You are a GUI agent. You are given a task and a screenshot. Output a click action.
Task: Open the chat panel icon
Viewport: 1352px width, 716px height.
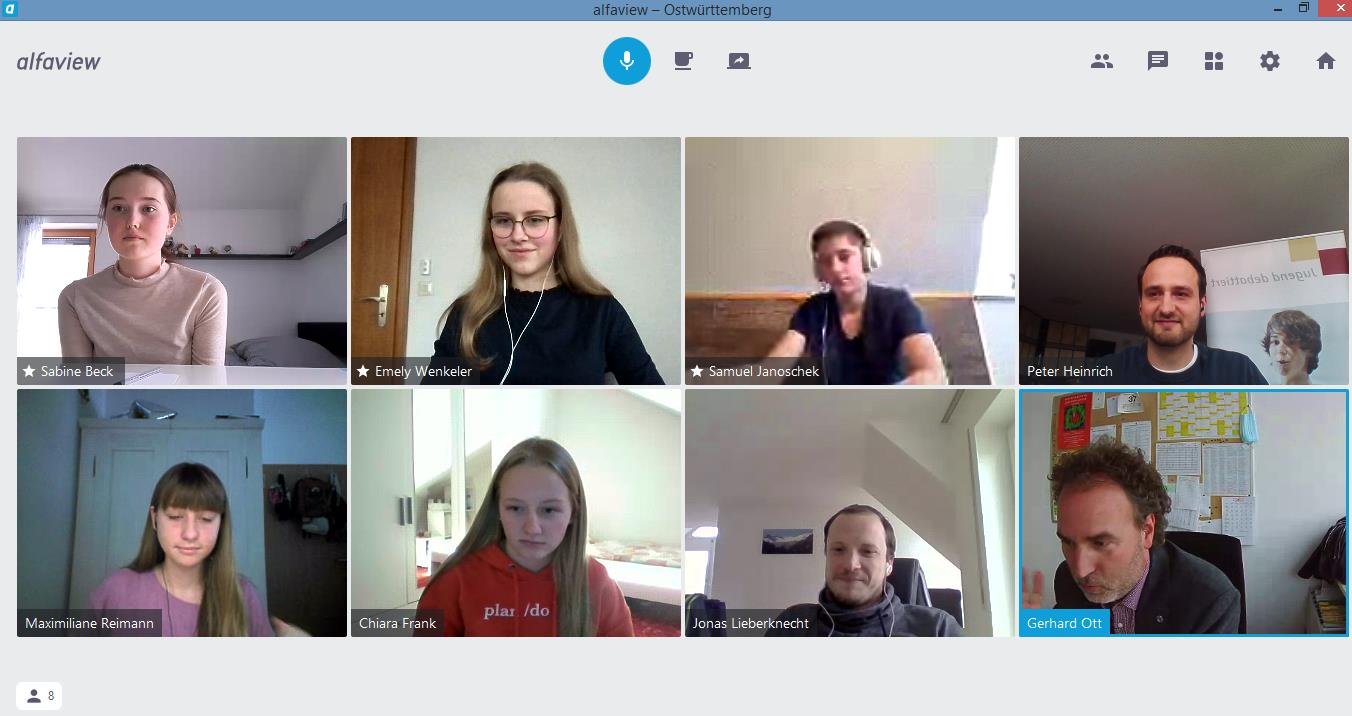(x=1158, y=61)
